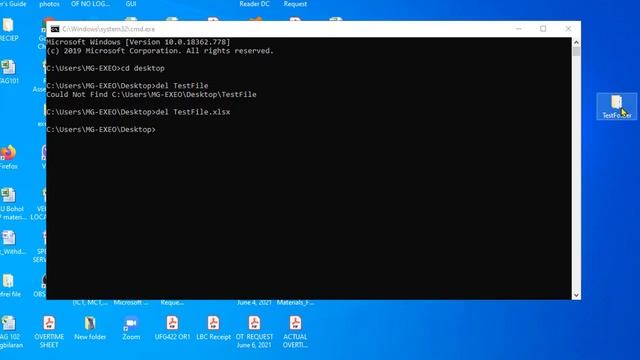Select the LBC Receipt PDF icon
This screenshot has width=640, height=360.
[x=213, y=329]
